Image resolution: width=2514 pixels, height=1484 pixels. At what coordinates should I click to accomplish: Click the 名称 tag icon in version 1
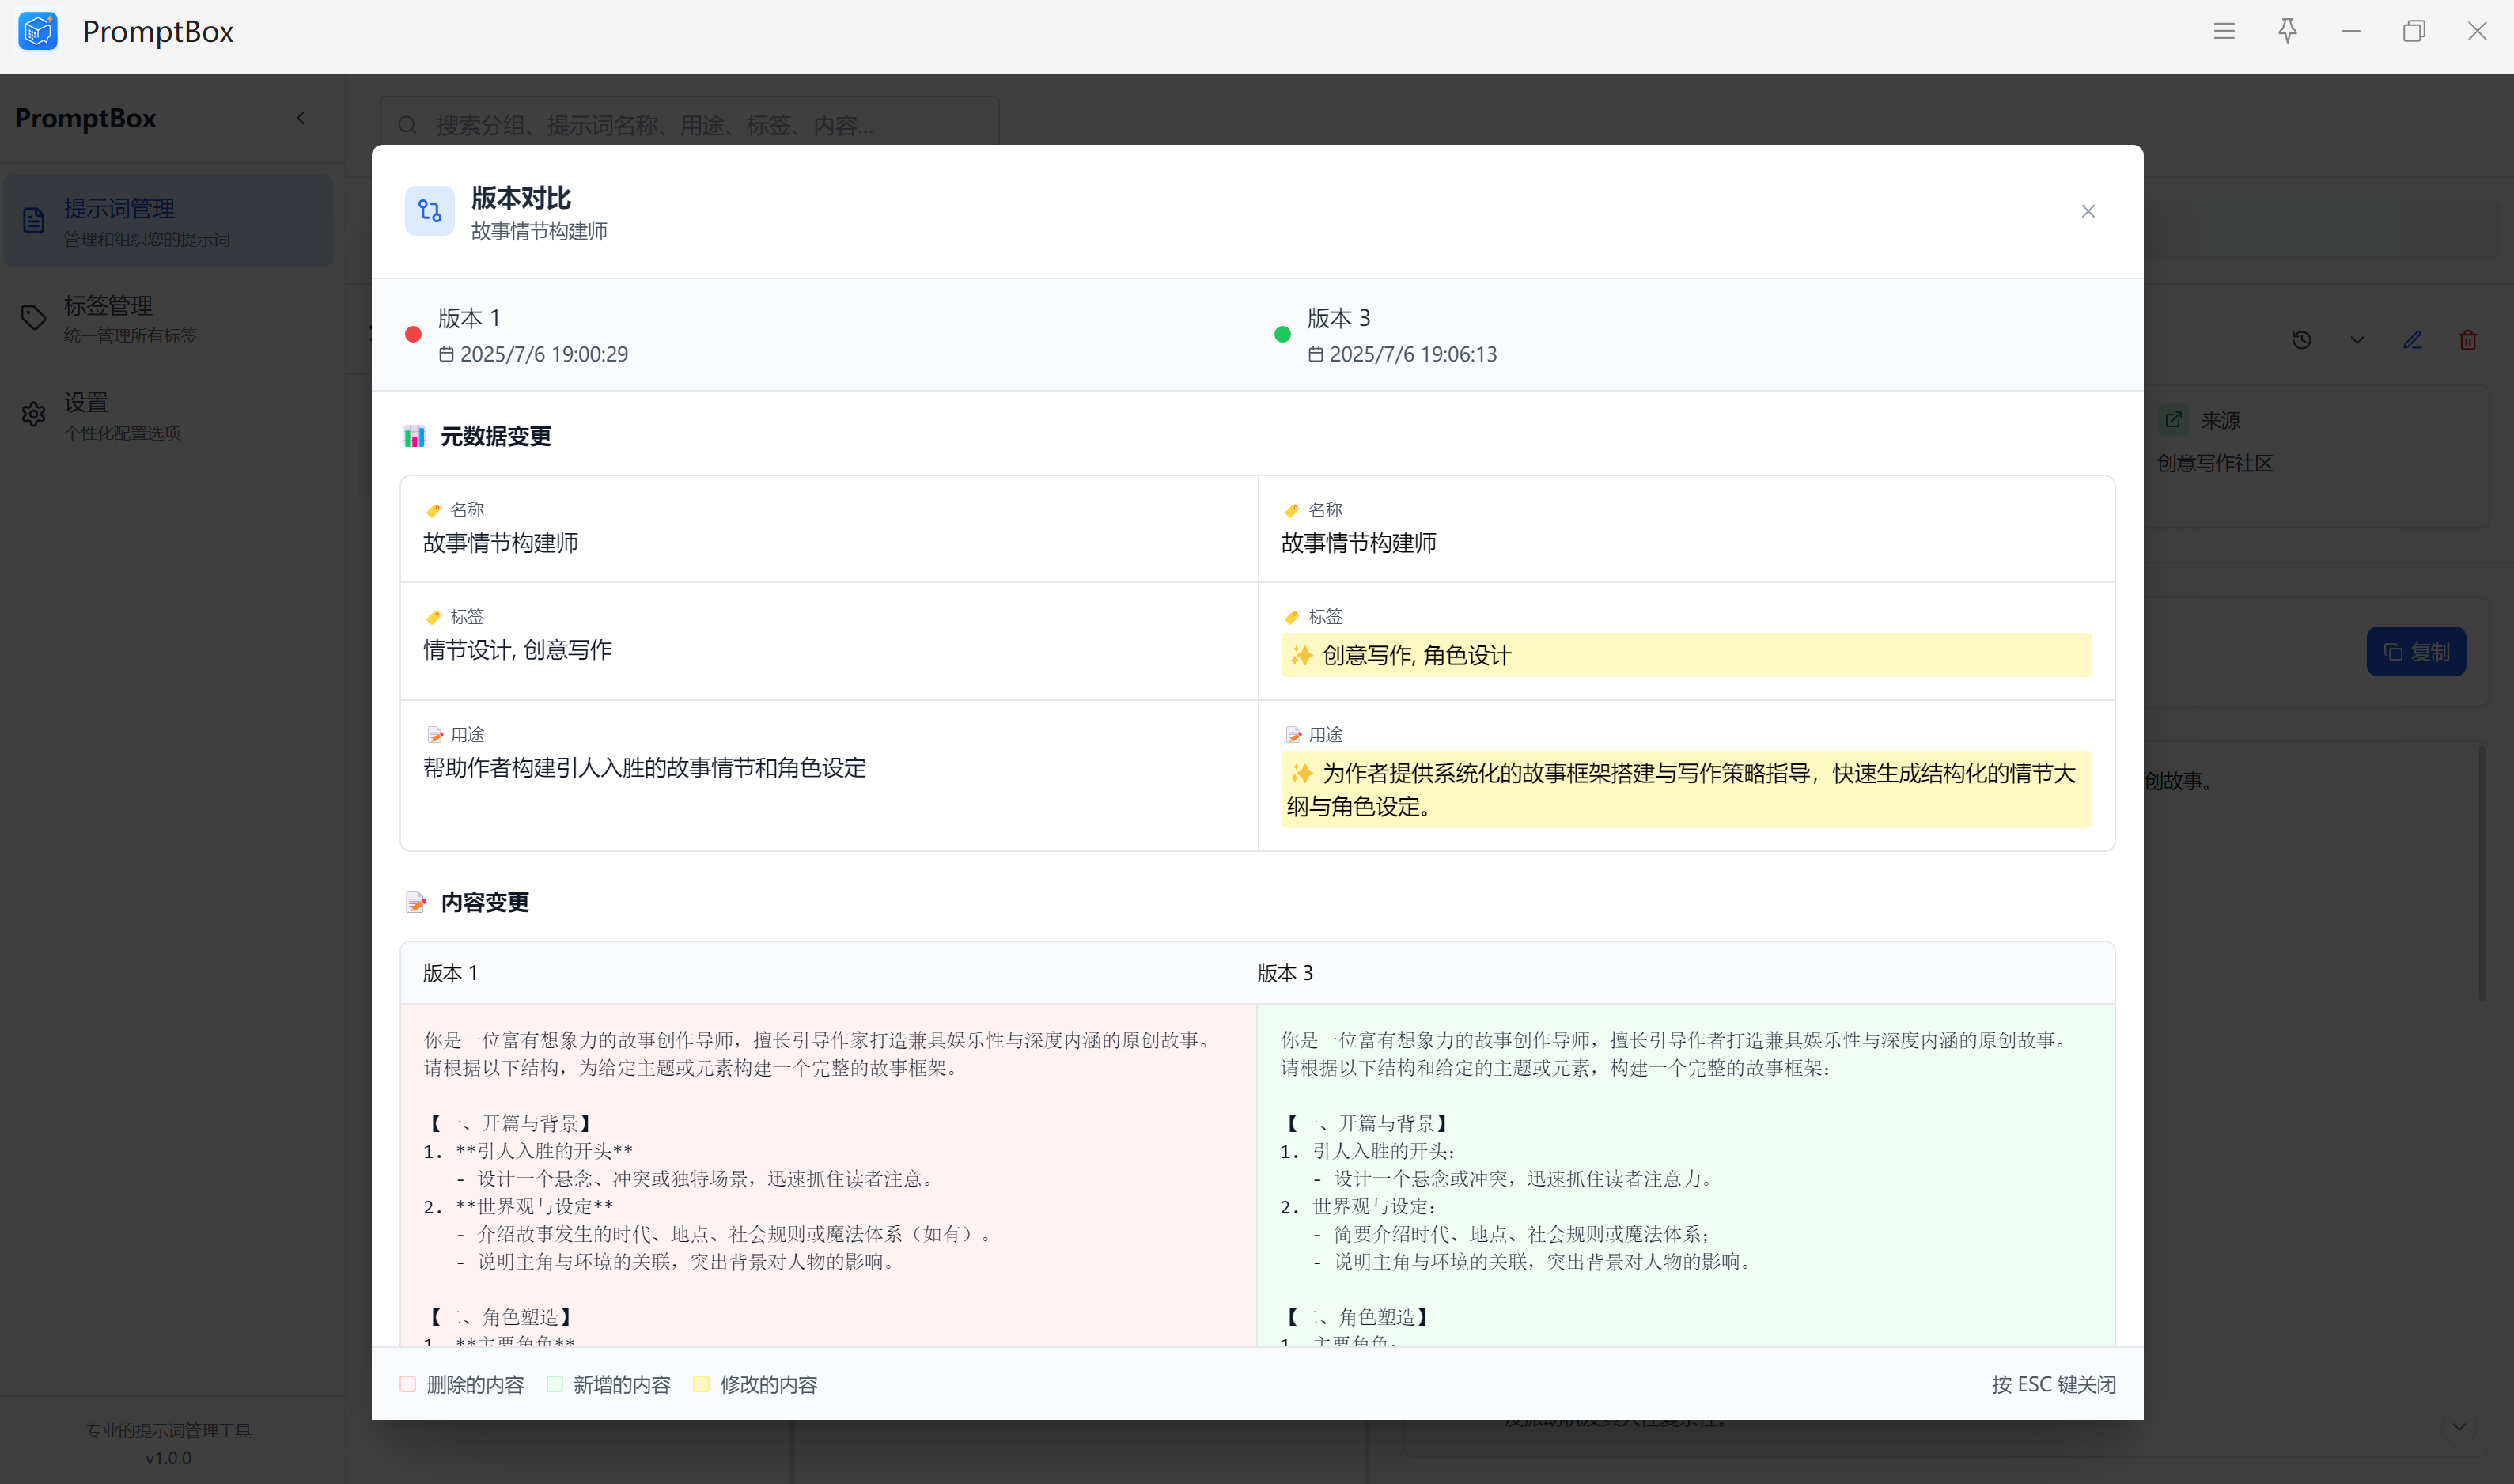tap(433, 510)
